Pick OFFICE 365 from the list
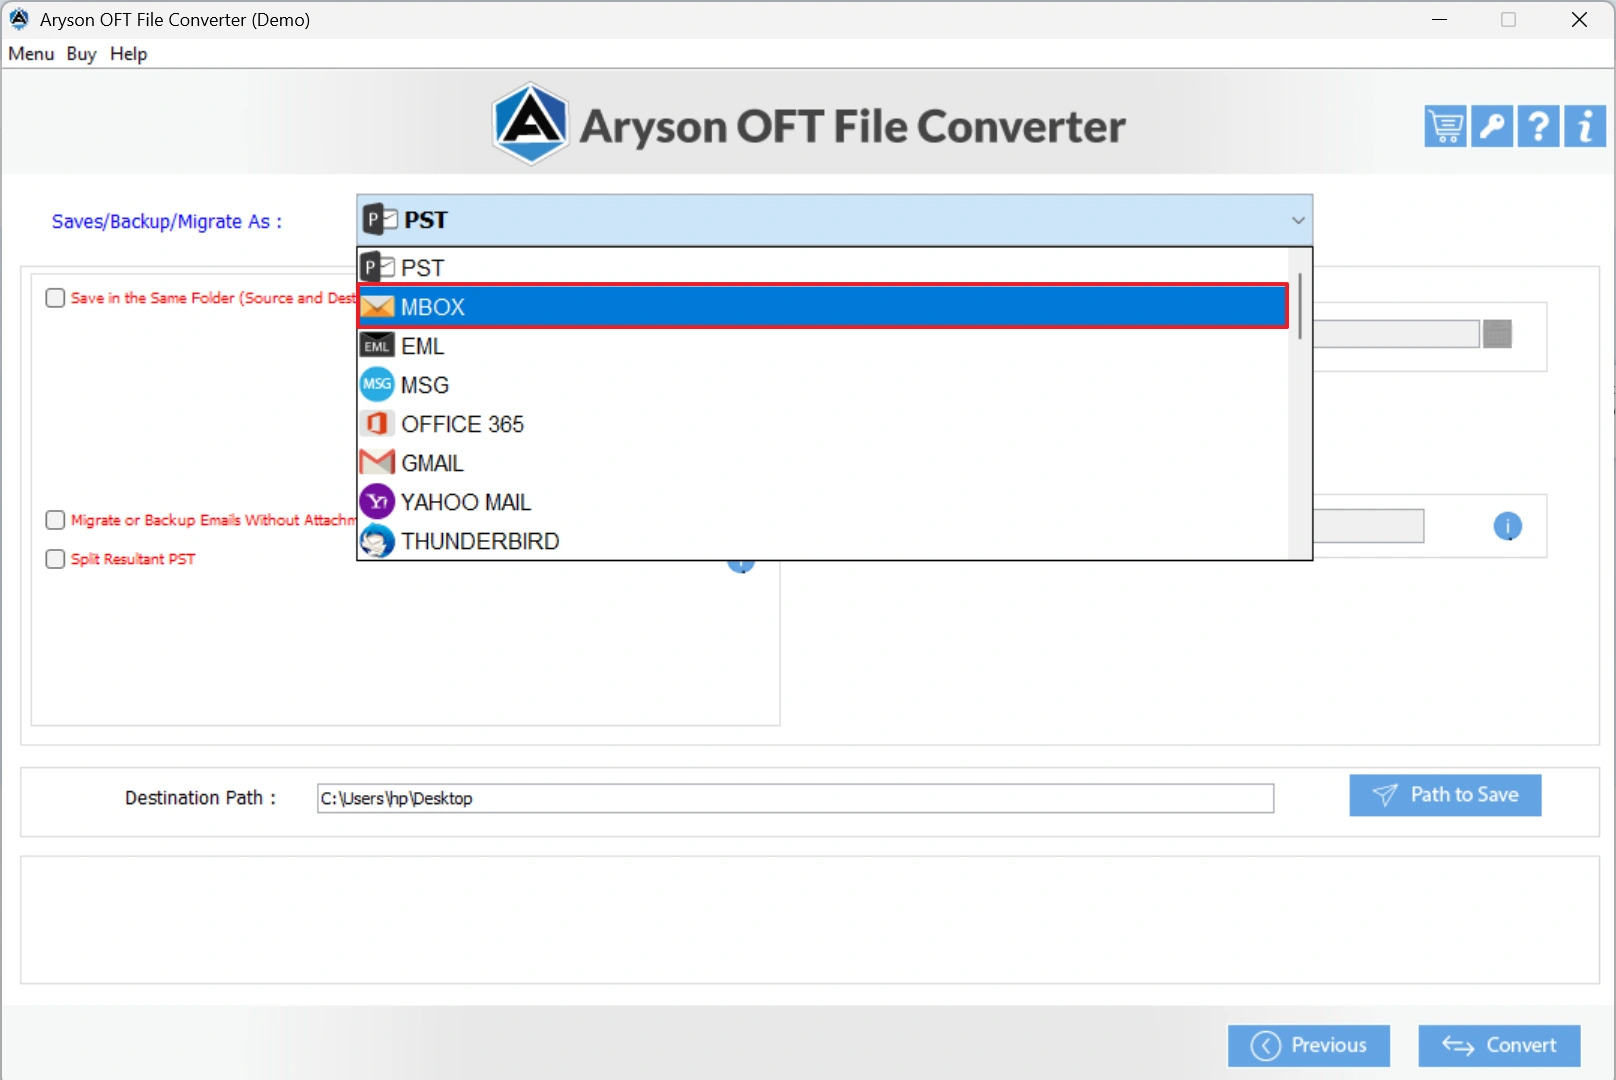The width and height of the screenshot is (1616, 1080). tap(823, 424)
